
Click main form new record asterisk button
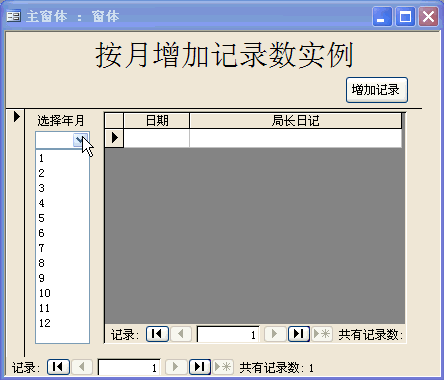[223, 367]
